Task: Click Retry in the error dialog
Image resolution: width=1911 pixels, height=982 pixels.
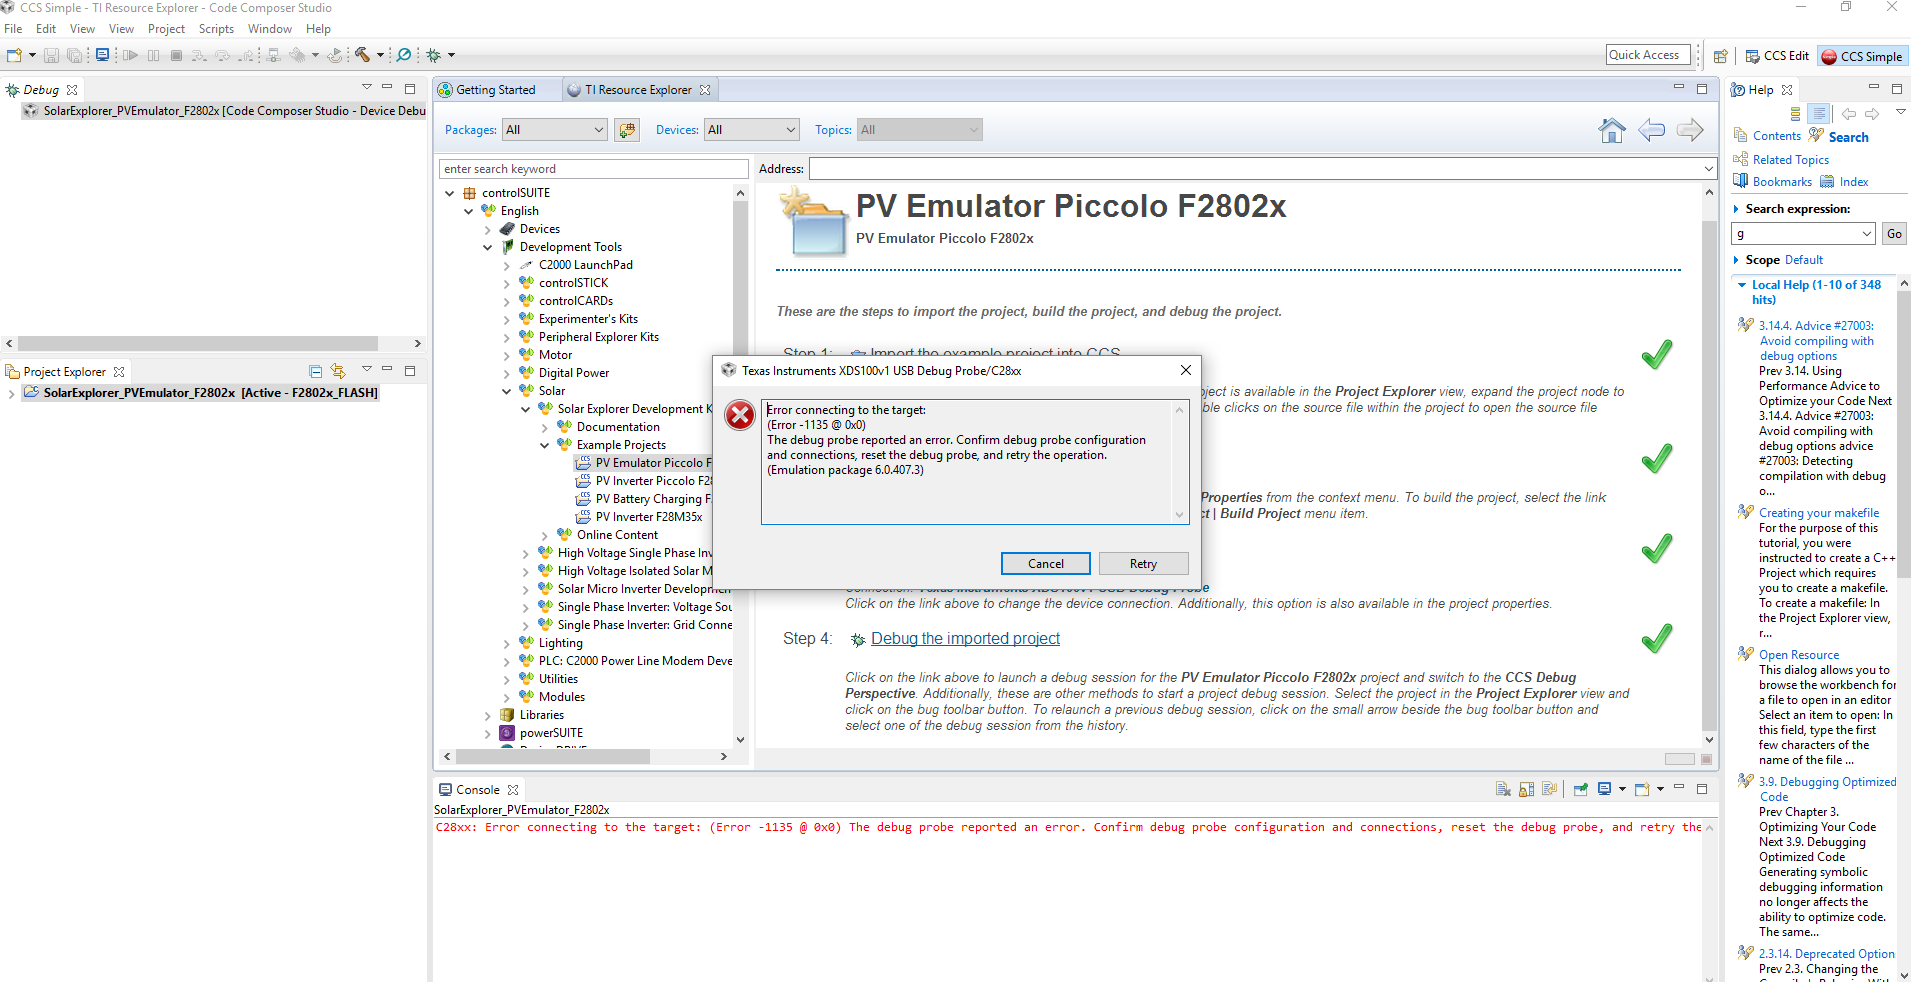Action: [1143, 564]
